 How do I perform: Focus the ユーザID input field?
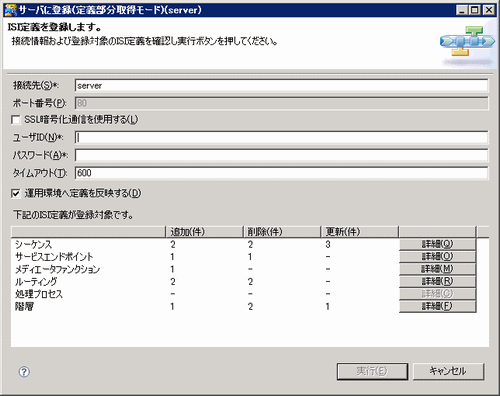(x=281, y=138)
